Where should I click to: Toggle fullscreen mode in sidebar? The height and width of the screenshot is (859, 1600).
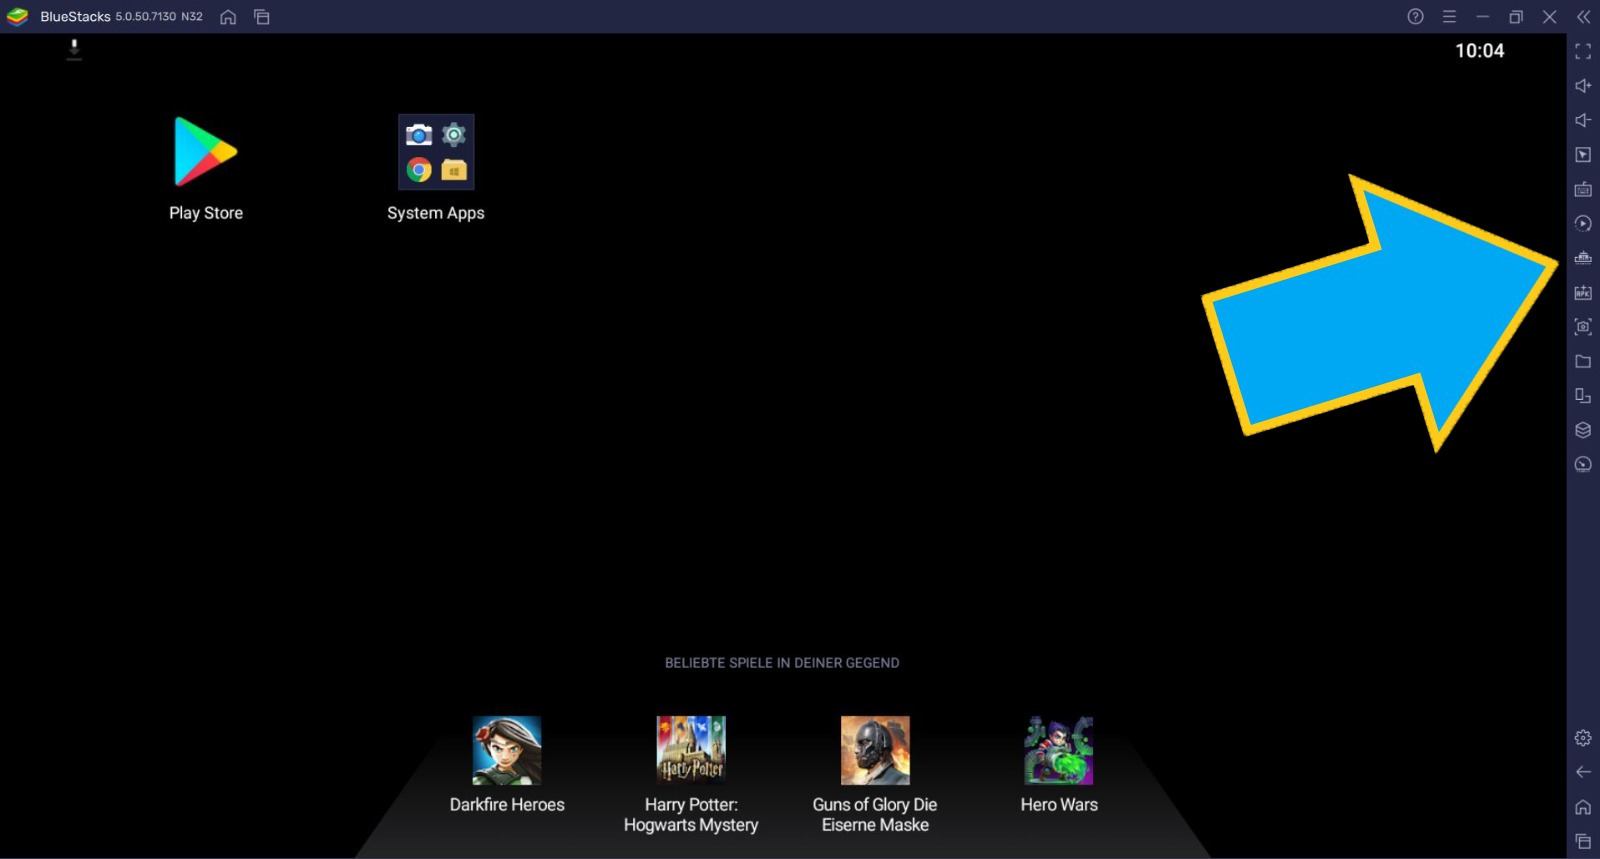click(x=1583, y=51)
